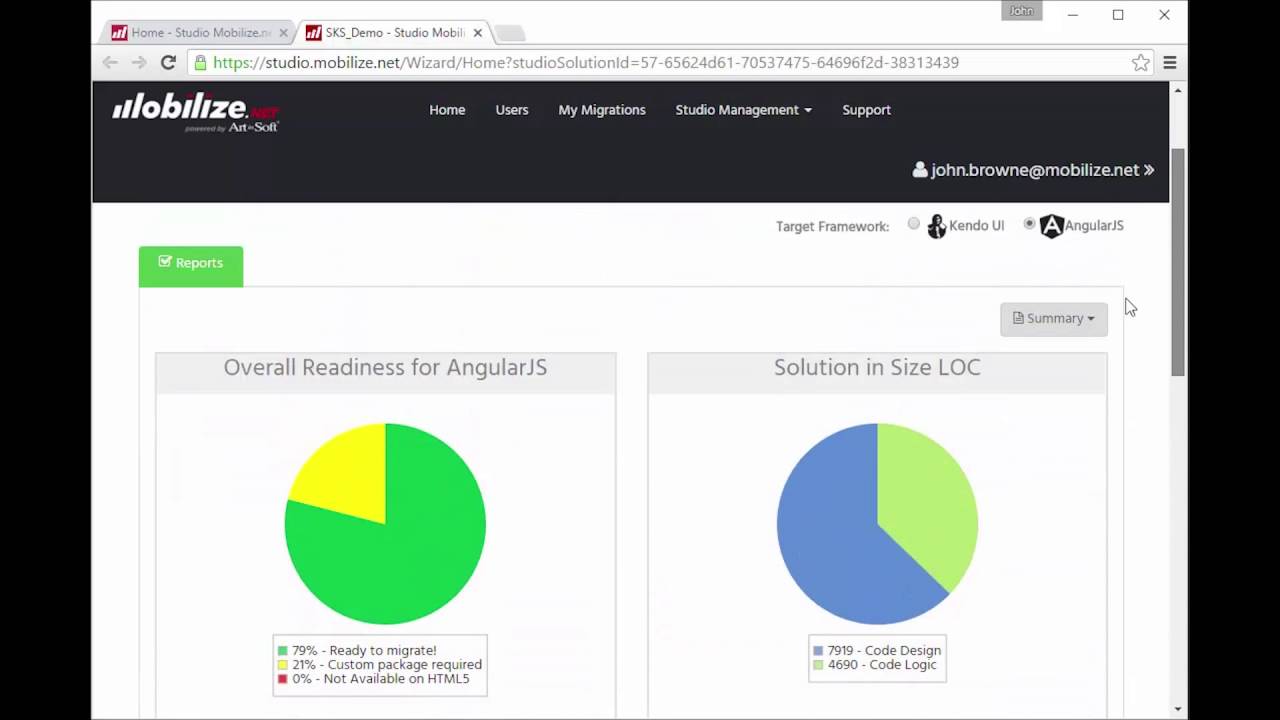This screenshot has height=720, width=1280.
Task: Click the yellow Custom package required swatch
Action: click(x=283, y=665)
